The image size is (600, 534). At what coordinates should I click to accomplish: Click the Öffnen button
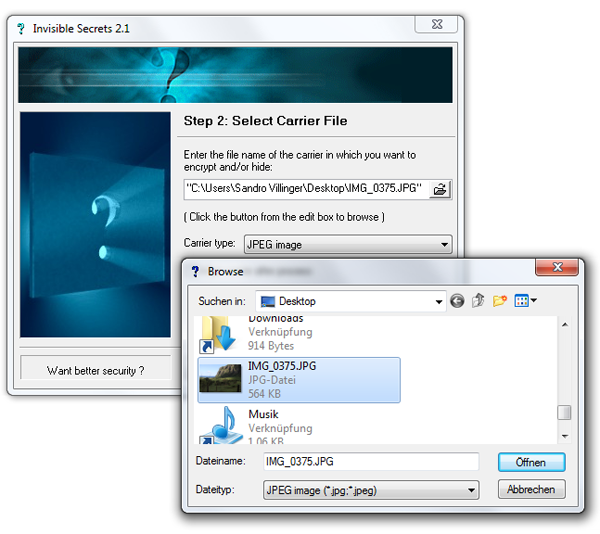click(x=531, y=462)
